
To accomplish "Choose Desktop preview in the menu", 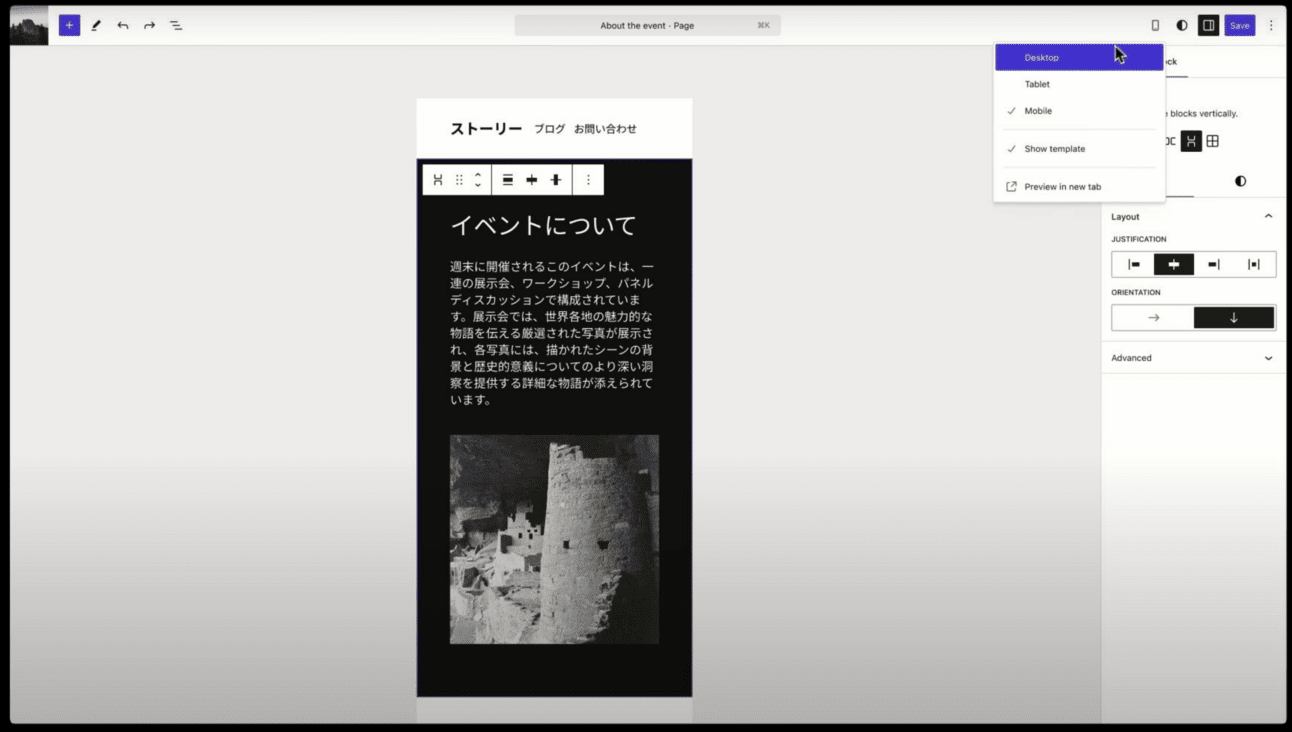I will (1079, 57).
